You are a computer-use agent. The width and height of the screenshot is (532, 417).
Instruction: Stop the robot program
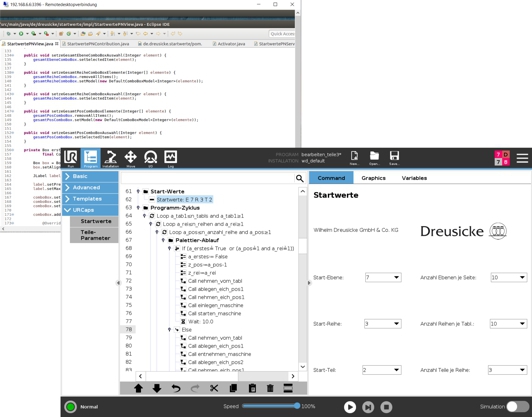pos(386,407)
